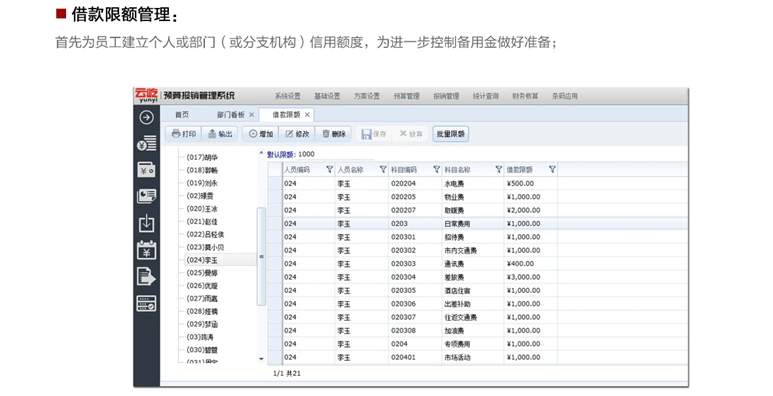Click the ¥2,000.00 loan limit cell
773x396 pixels.
pos(530,210)
